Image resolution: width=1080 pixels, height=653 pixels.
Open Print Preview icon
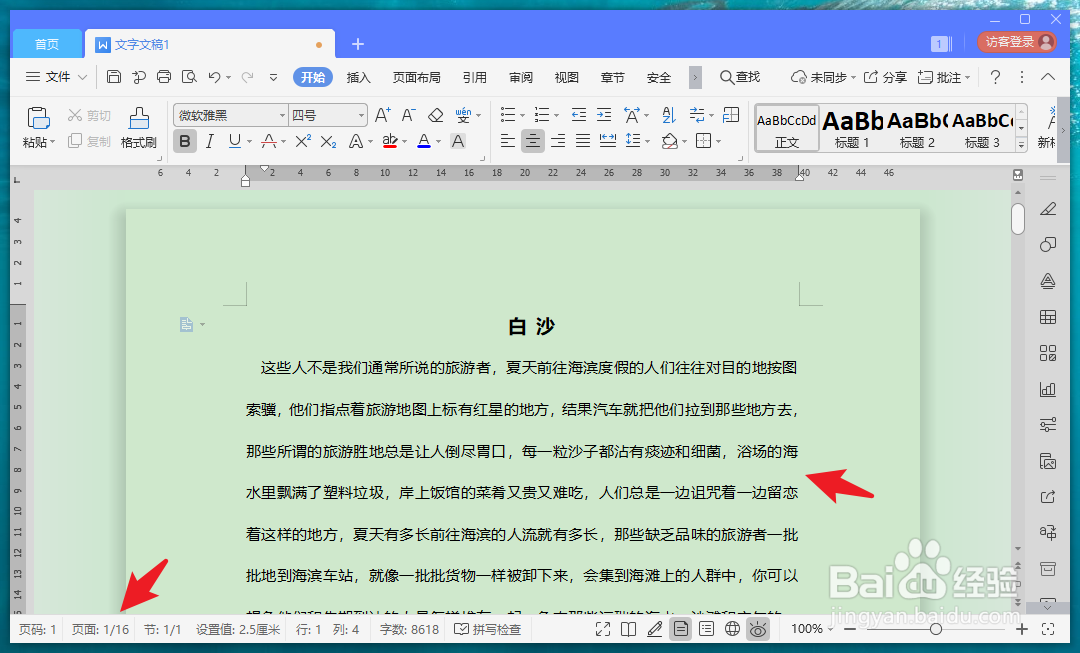click(x=189, y=77)
